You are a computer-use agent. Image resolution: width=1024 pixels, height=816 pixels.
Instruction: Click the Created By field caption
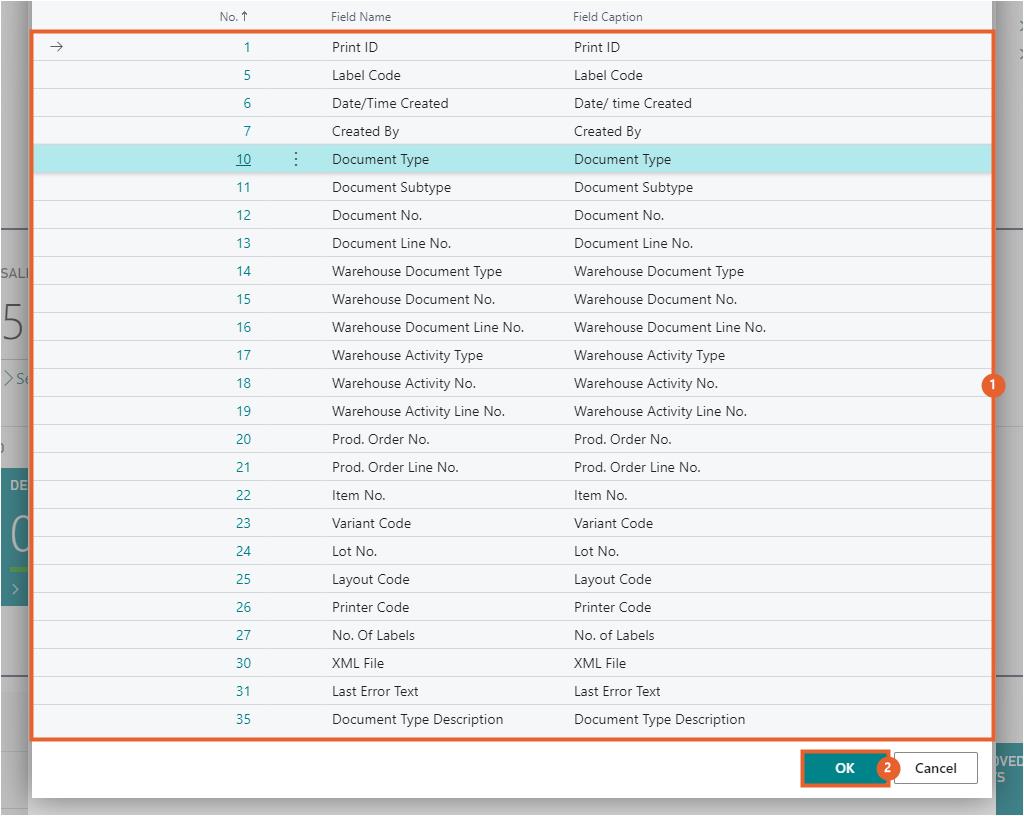607,131
